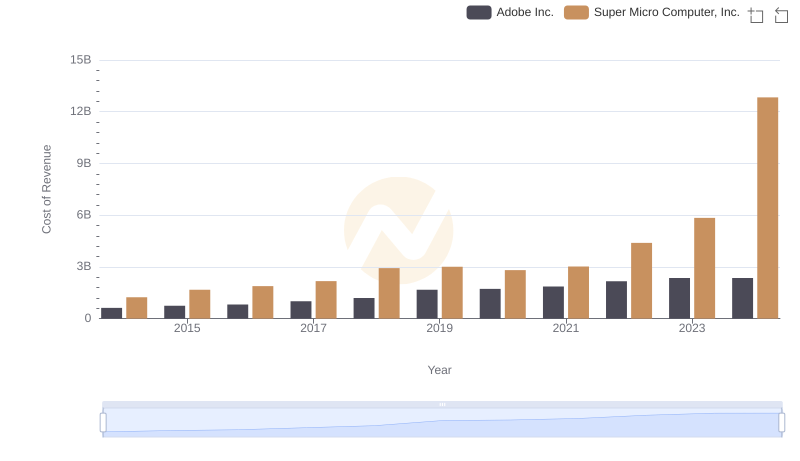Click the Super Micro bar for 2019

[x=452, y=292]
